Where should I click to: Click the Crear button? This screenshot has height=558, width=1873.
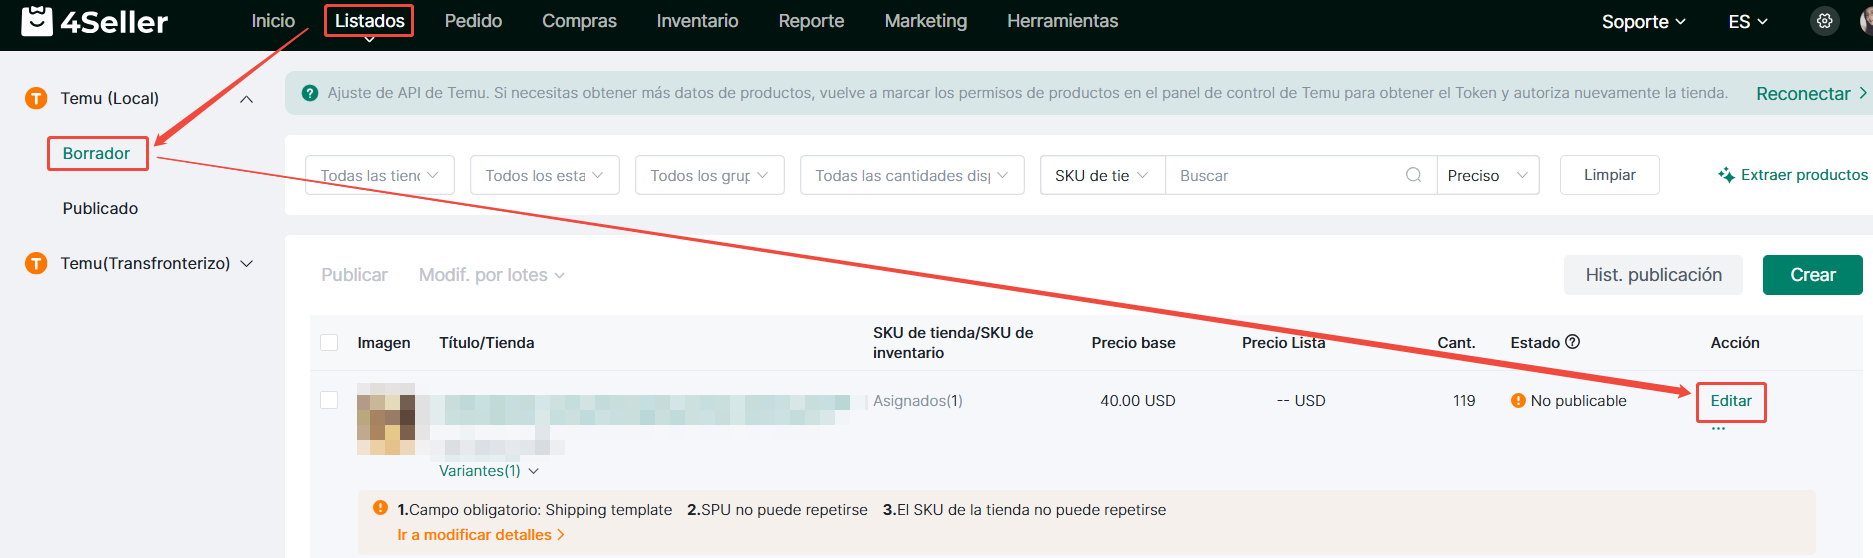(1812, 275)
